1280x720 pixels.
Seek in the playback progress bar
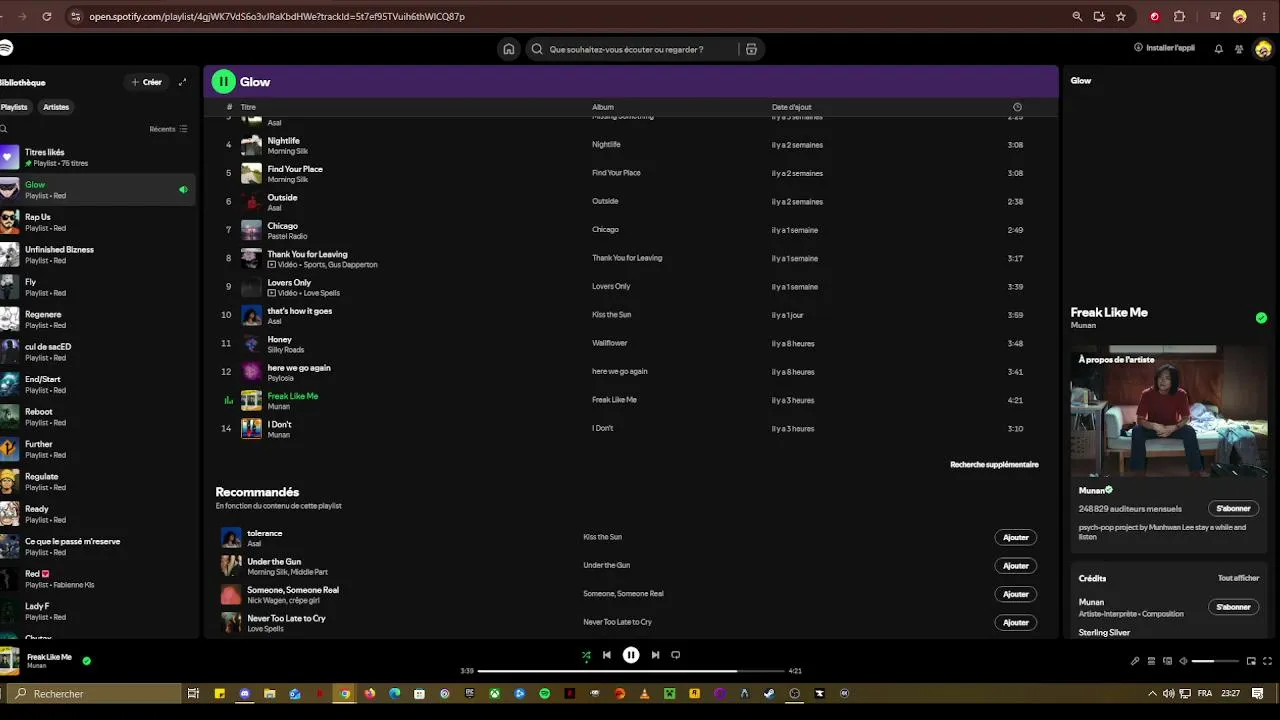[x=631, y=671]
